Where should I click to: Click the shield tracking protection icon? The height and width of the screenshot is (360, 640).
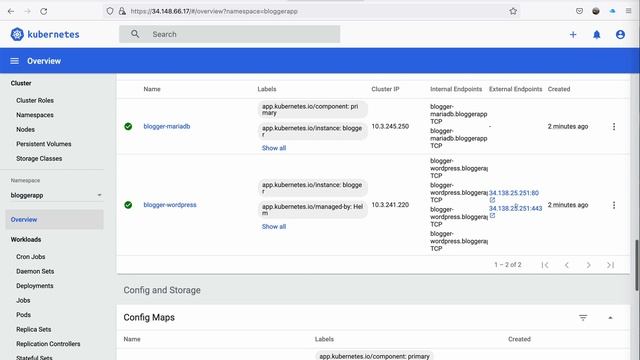click(110, 11)
